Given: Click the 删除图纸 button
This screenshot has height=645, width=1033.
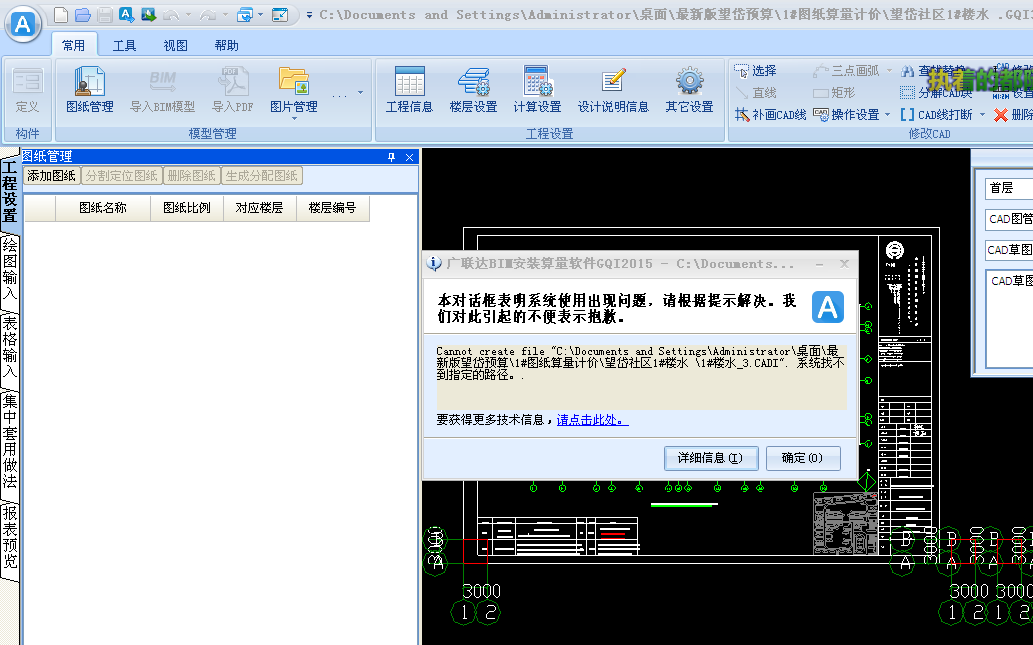Looking at the screenshot, I should (x=191, y=176).
